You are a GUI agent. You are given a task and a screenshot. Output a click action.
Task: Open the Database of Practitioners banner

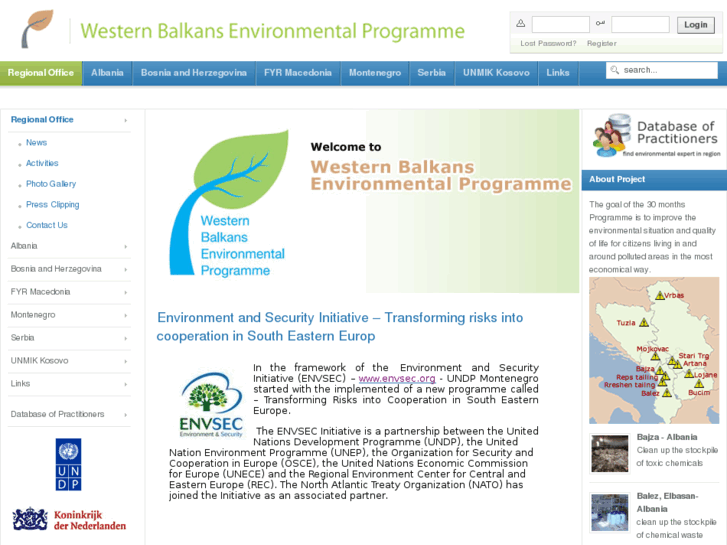coord(655,135)
